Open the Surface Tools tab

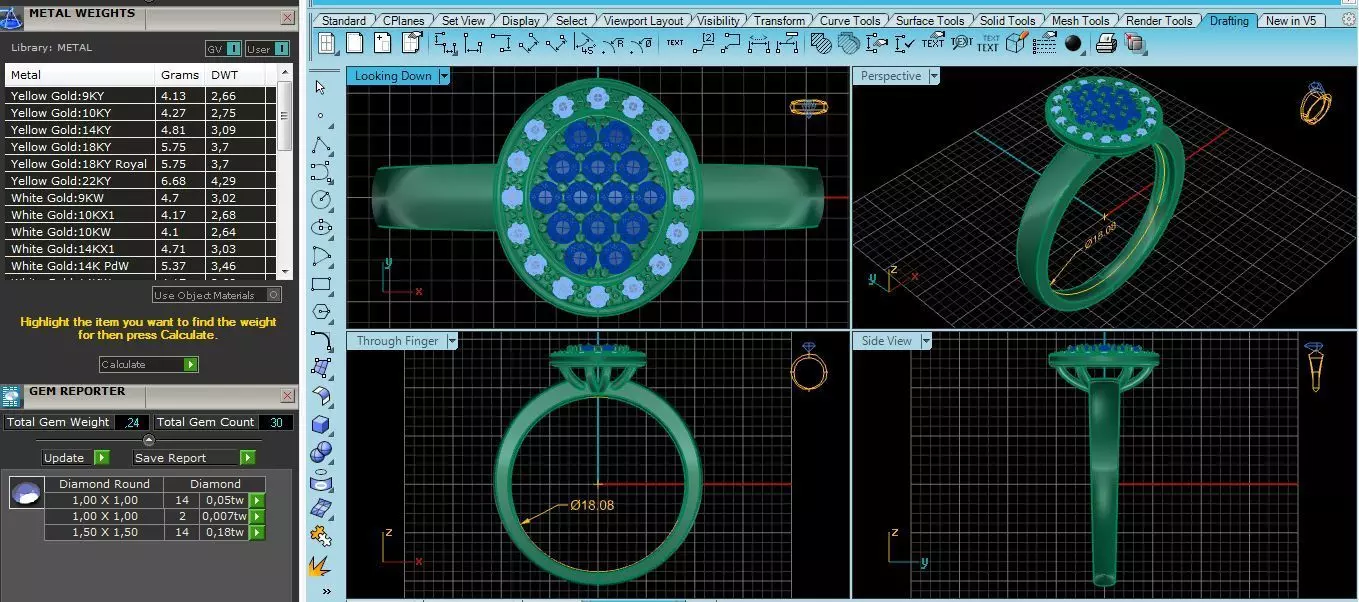930,20
